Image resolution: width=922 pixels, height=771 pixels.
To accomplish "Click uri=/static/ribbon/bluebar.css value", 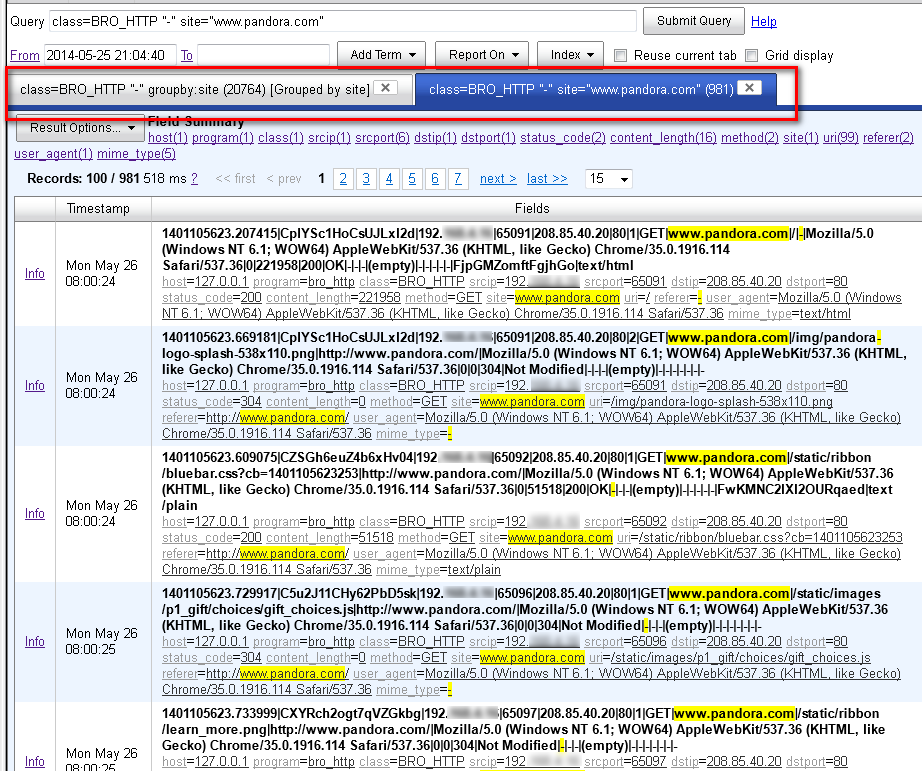I will pos(770,538).
